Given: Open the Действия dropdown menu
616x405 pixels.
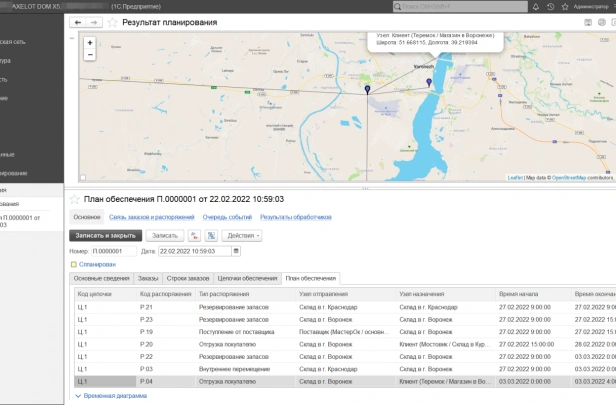Looking at the screenshot, I should [x=242, y=236].
